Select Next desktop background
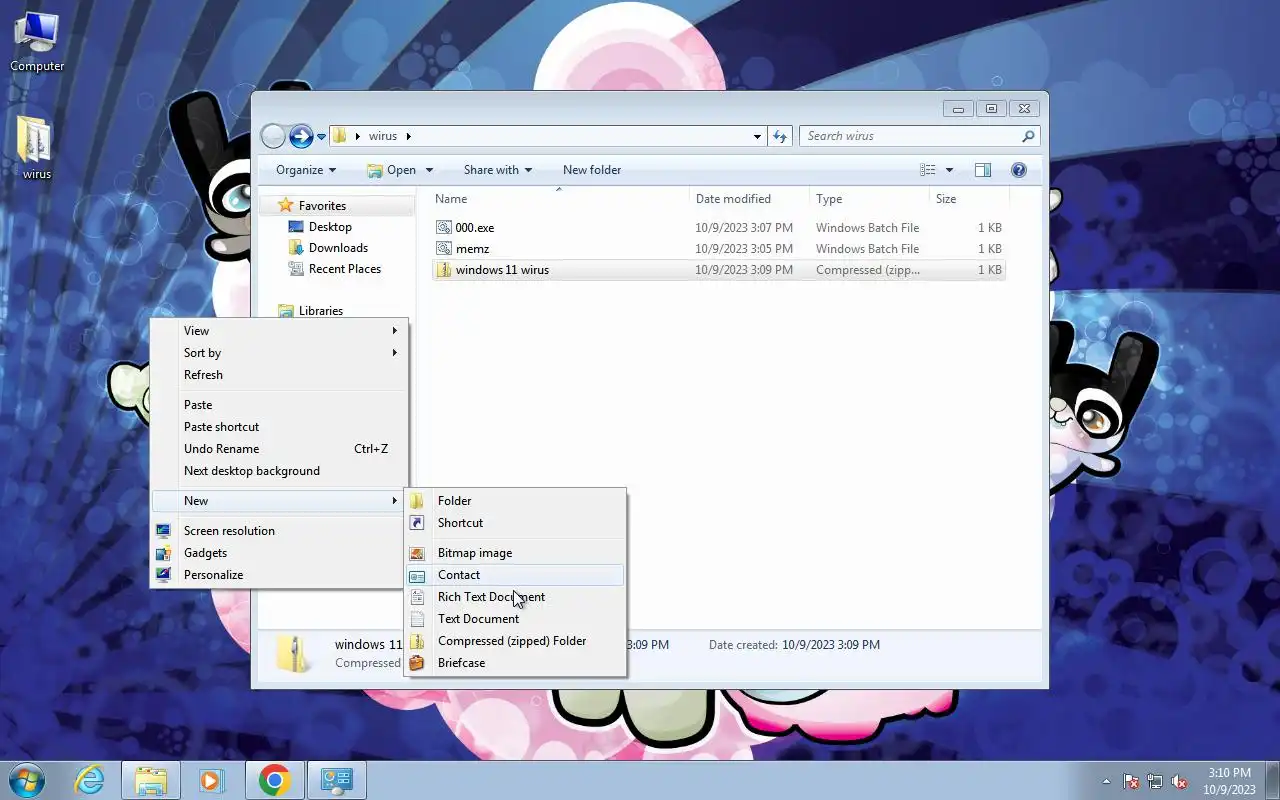The width and height of the screenshot is (1280, 800). [279, 471]
